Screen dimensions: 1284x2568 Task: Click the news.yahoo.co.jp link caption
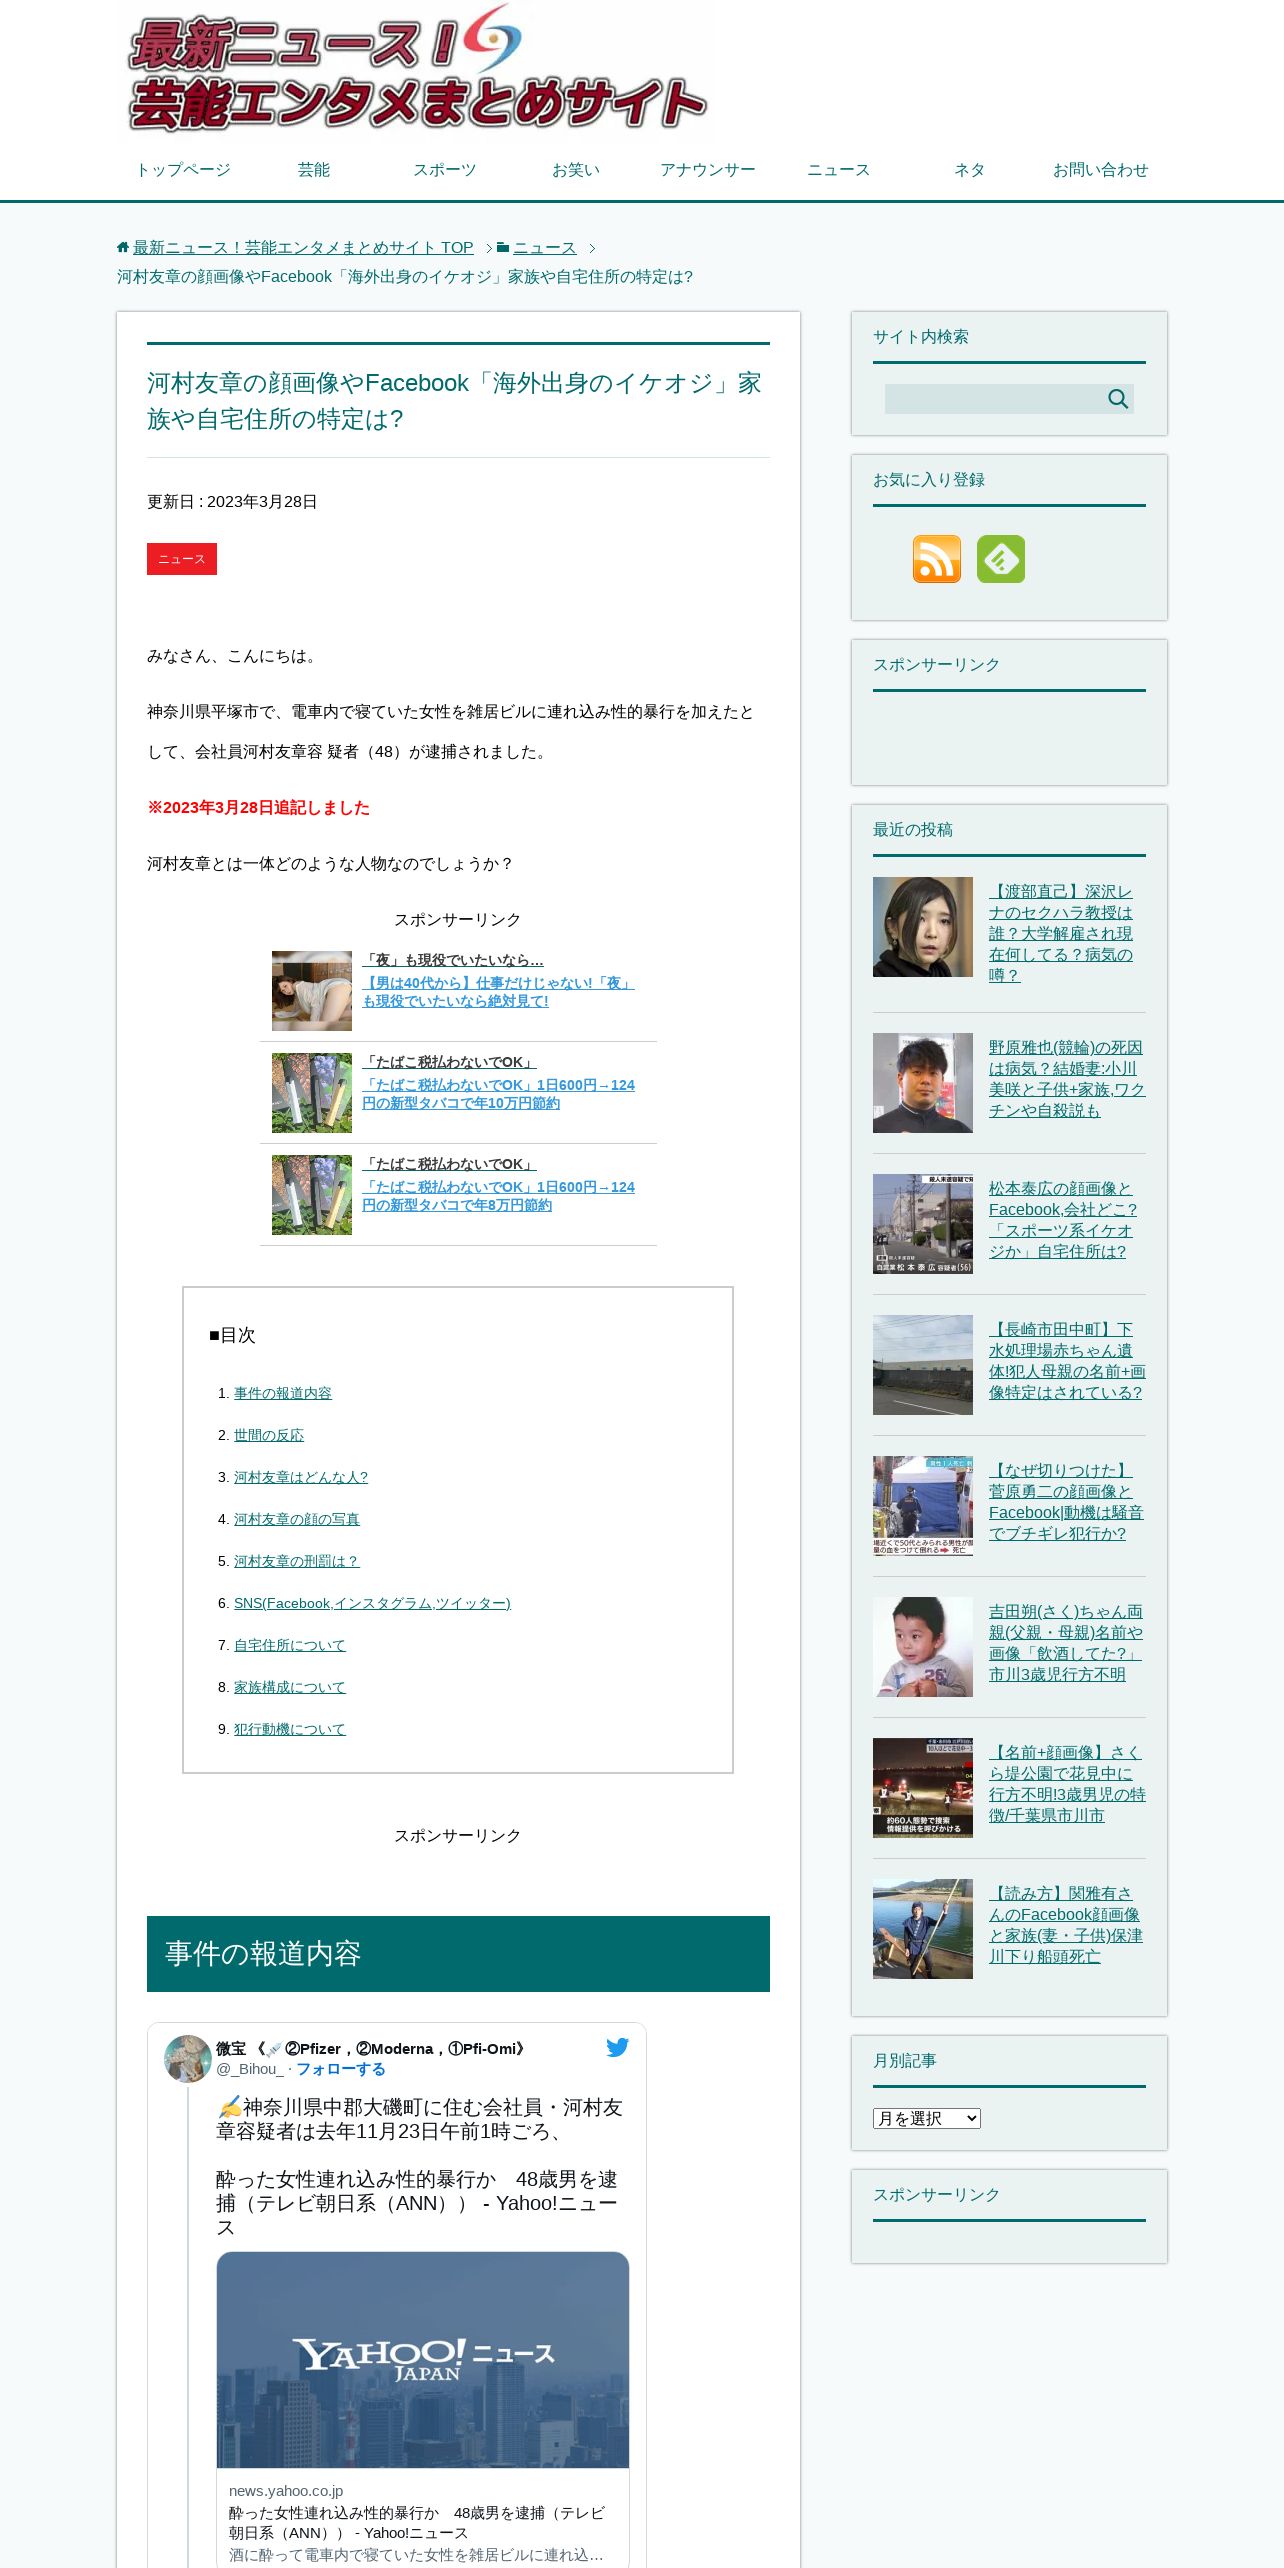coord(286,2491)
